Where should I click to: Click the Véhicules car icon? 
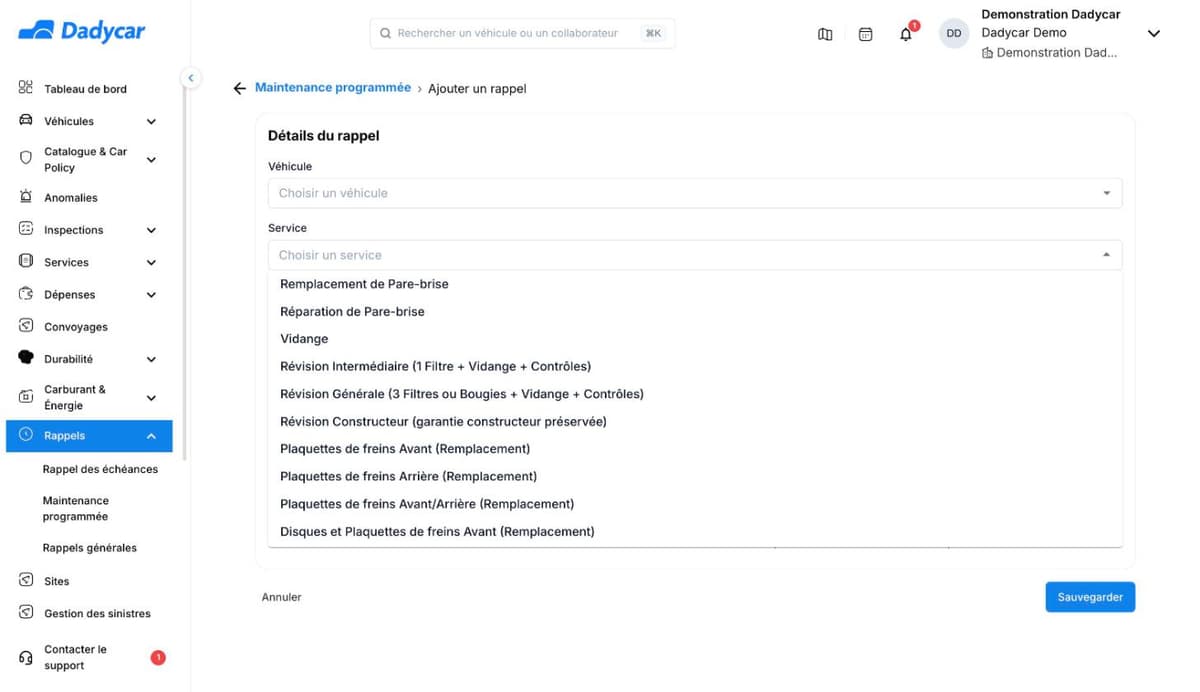tap(26, 121)
